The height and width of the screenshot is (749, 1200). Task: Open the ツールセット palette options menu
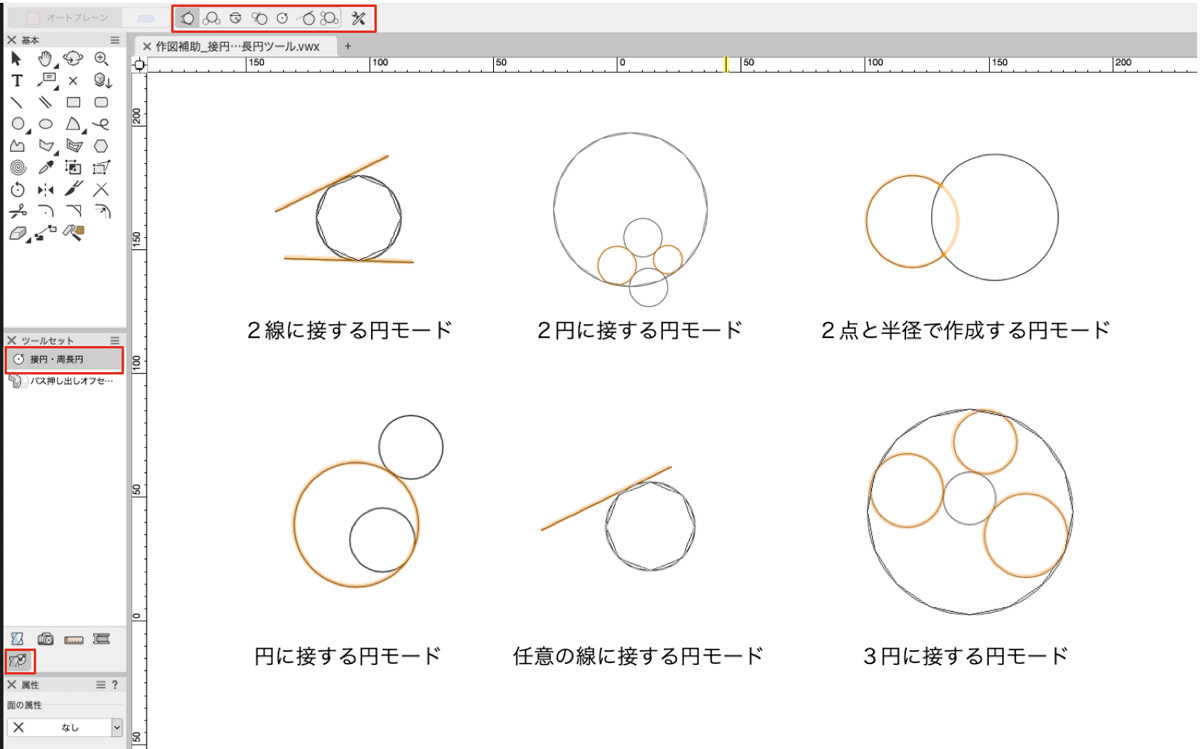pos(115,341)
